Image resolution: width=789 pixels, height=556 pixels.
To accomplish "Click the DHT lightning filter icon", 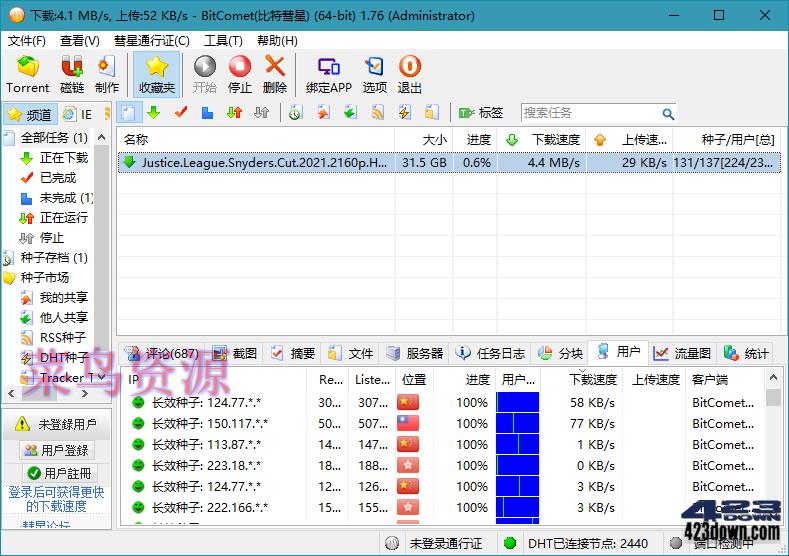I will (x=405, y=113).
